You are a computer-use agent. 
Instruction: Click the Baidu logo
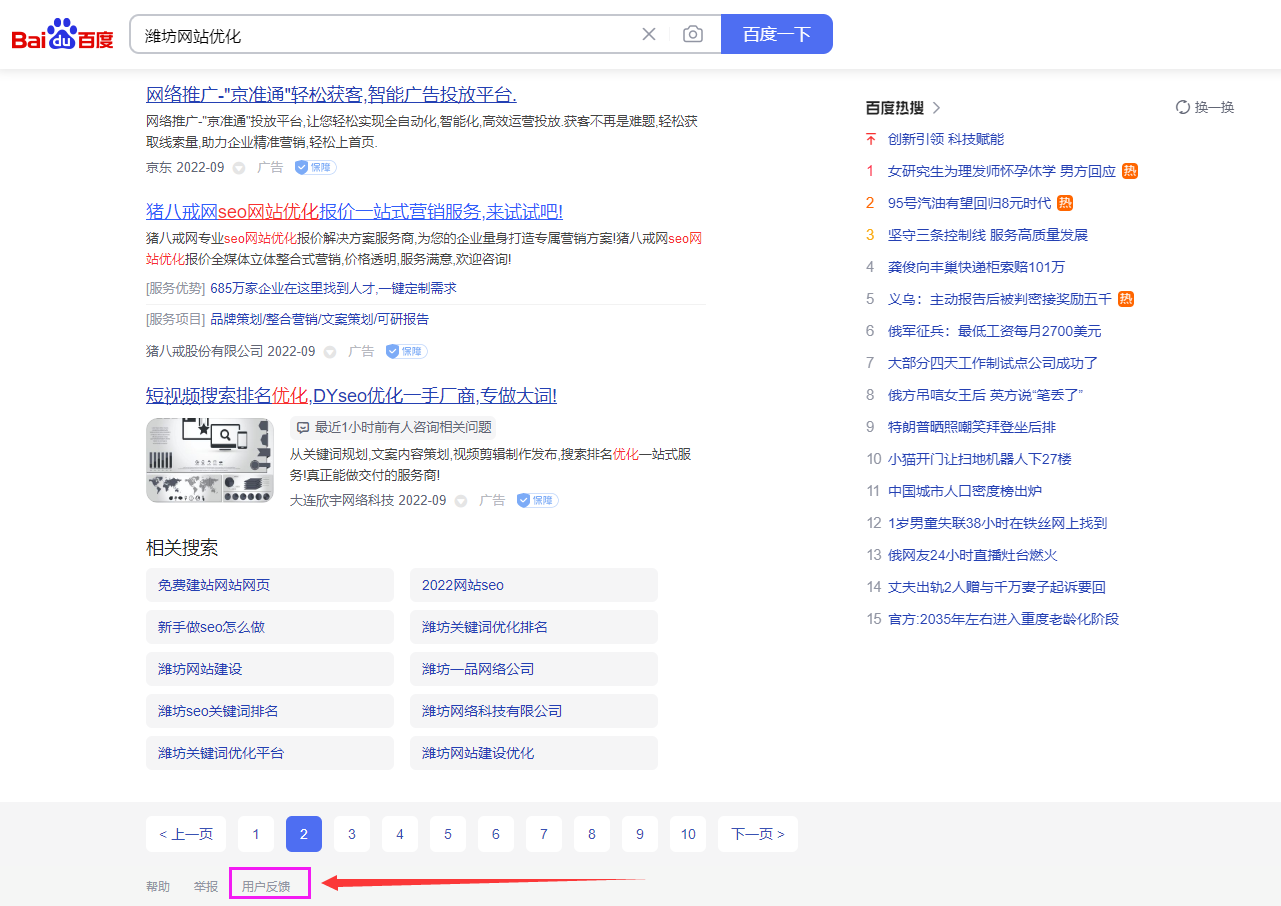click(x=63, y=35)
